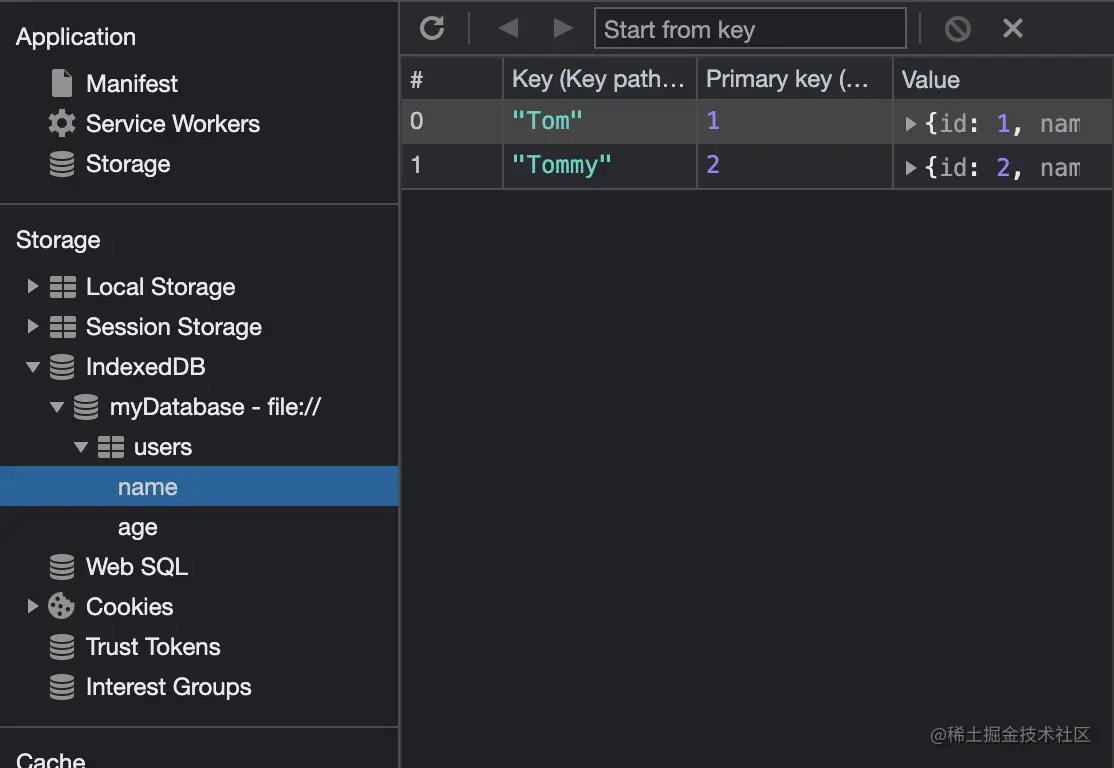The height and width of the screenshot is (768, 1114).
Task: Open Trust Tokens storage item
Action: (x=152, y=647)
